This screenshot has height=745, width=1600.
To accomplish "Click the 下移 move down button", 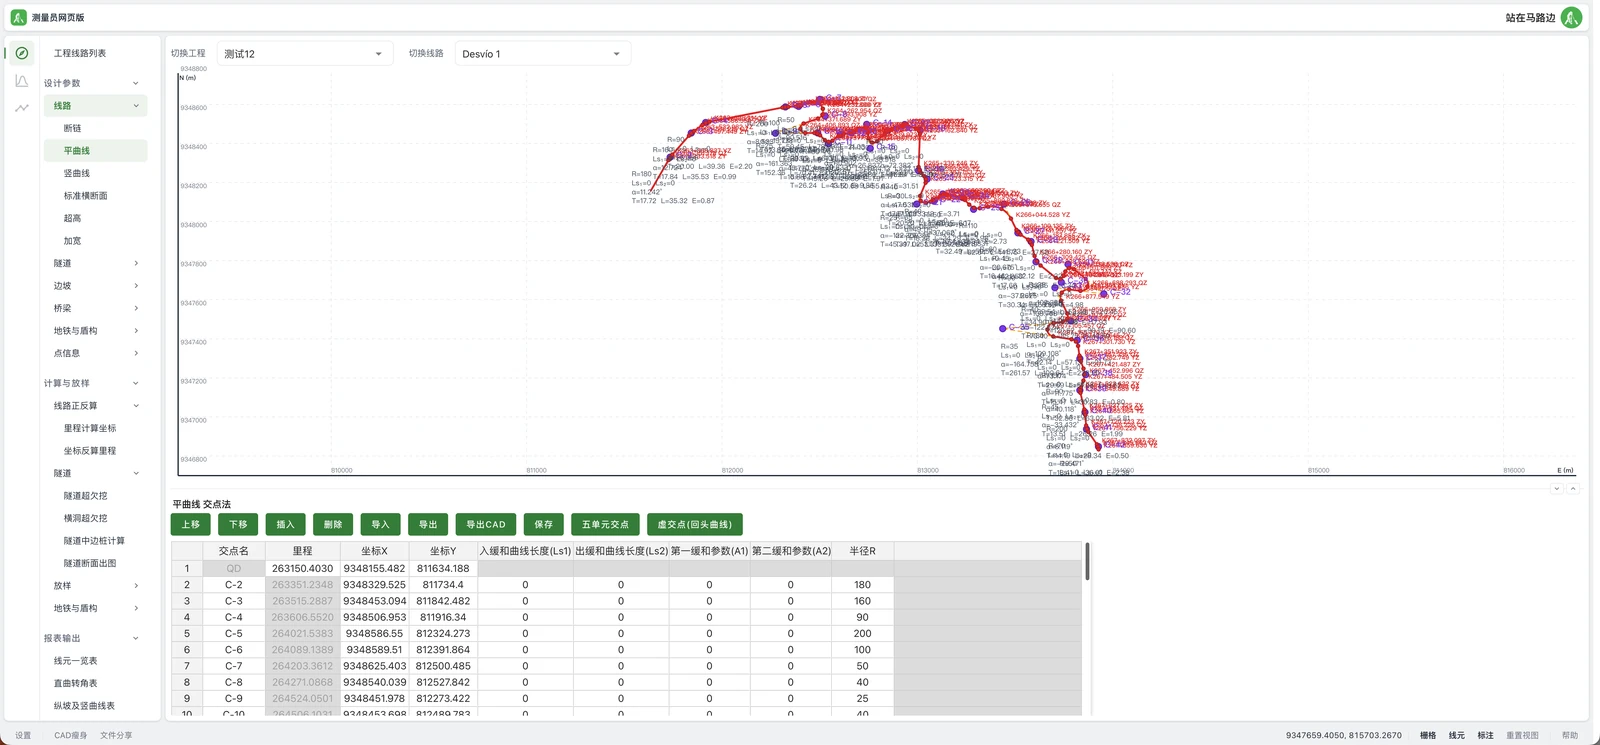I will tap(238, 524).
